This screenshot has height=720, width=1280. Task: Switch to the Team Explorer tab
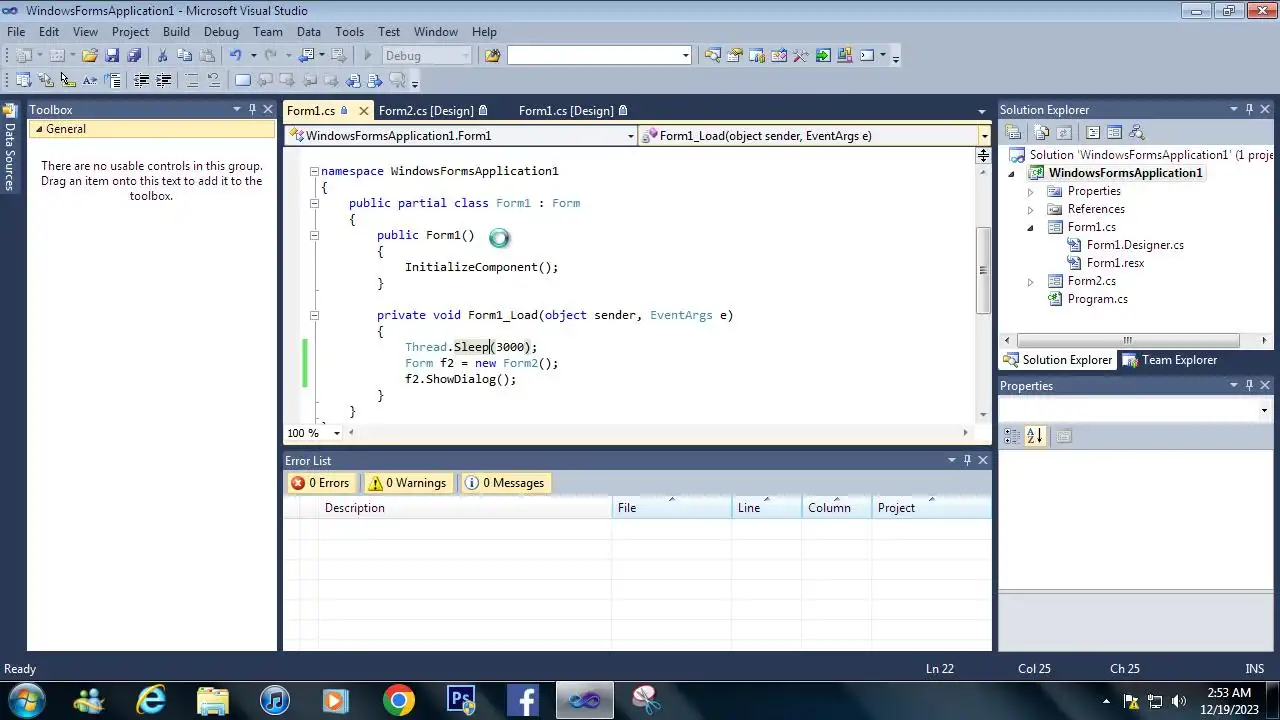pos(1169,360)
